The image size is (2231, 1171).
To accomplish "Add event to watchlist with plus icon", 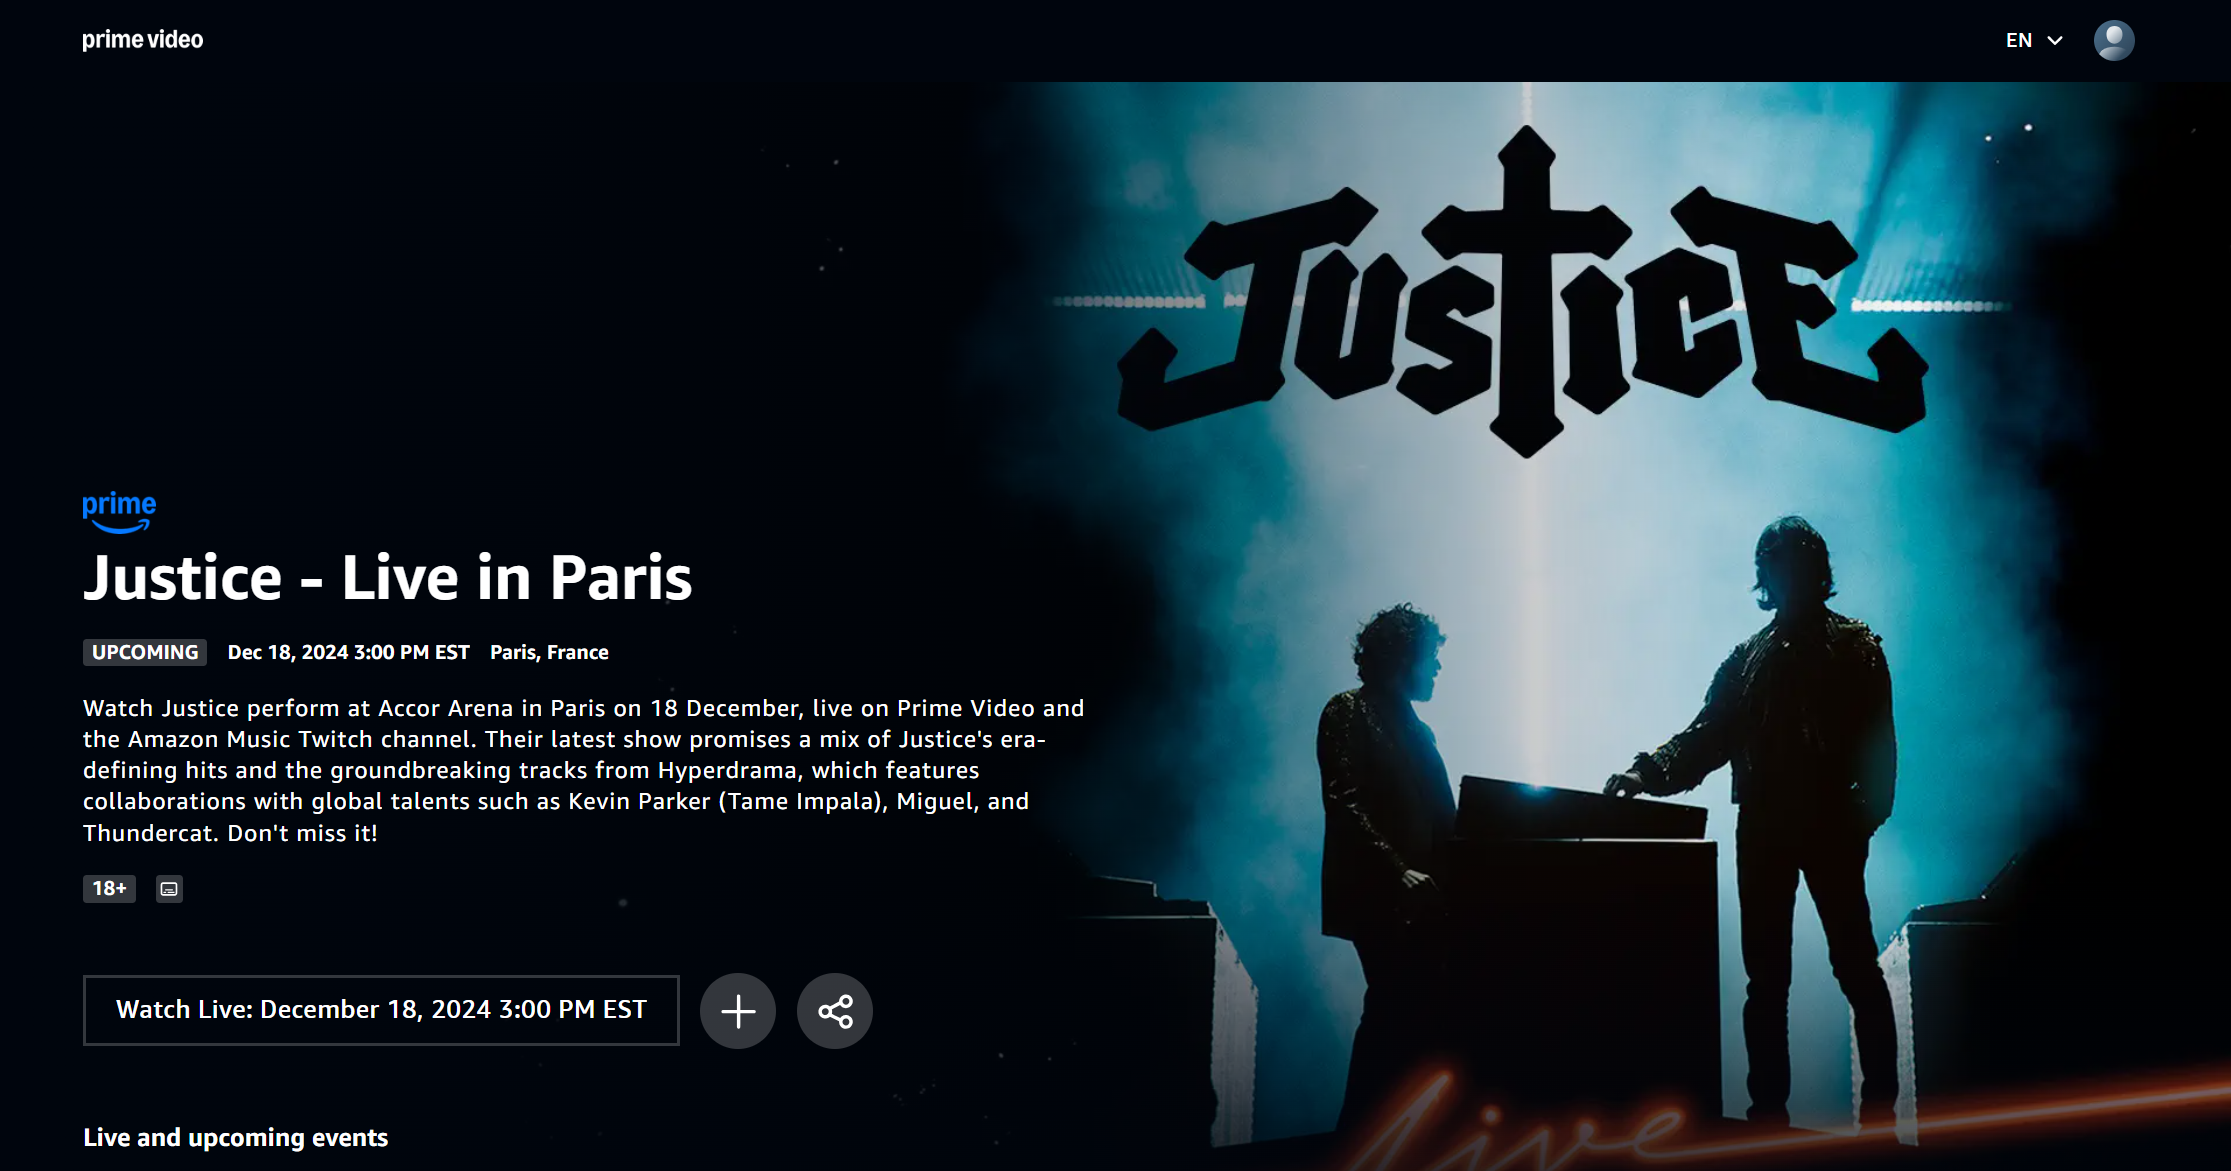I will [x=738, y=1011].
